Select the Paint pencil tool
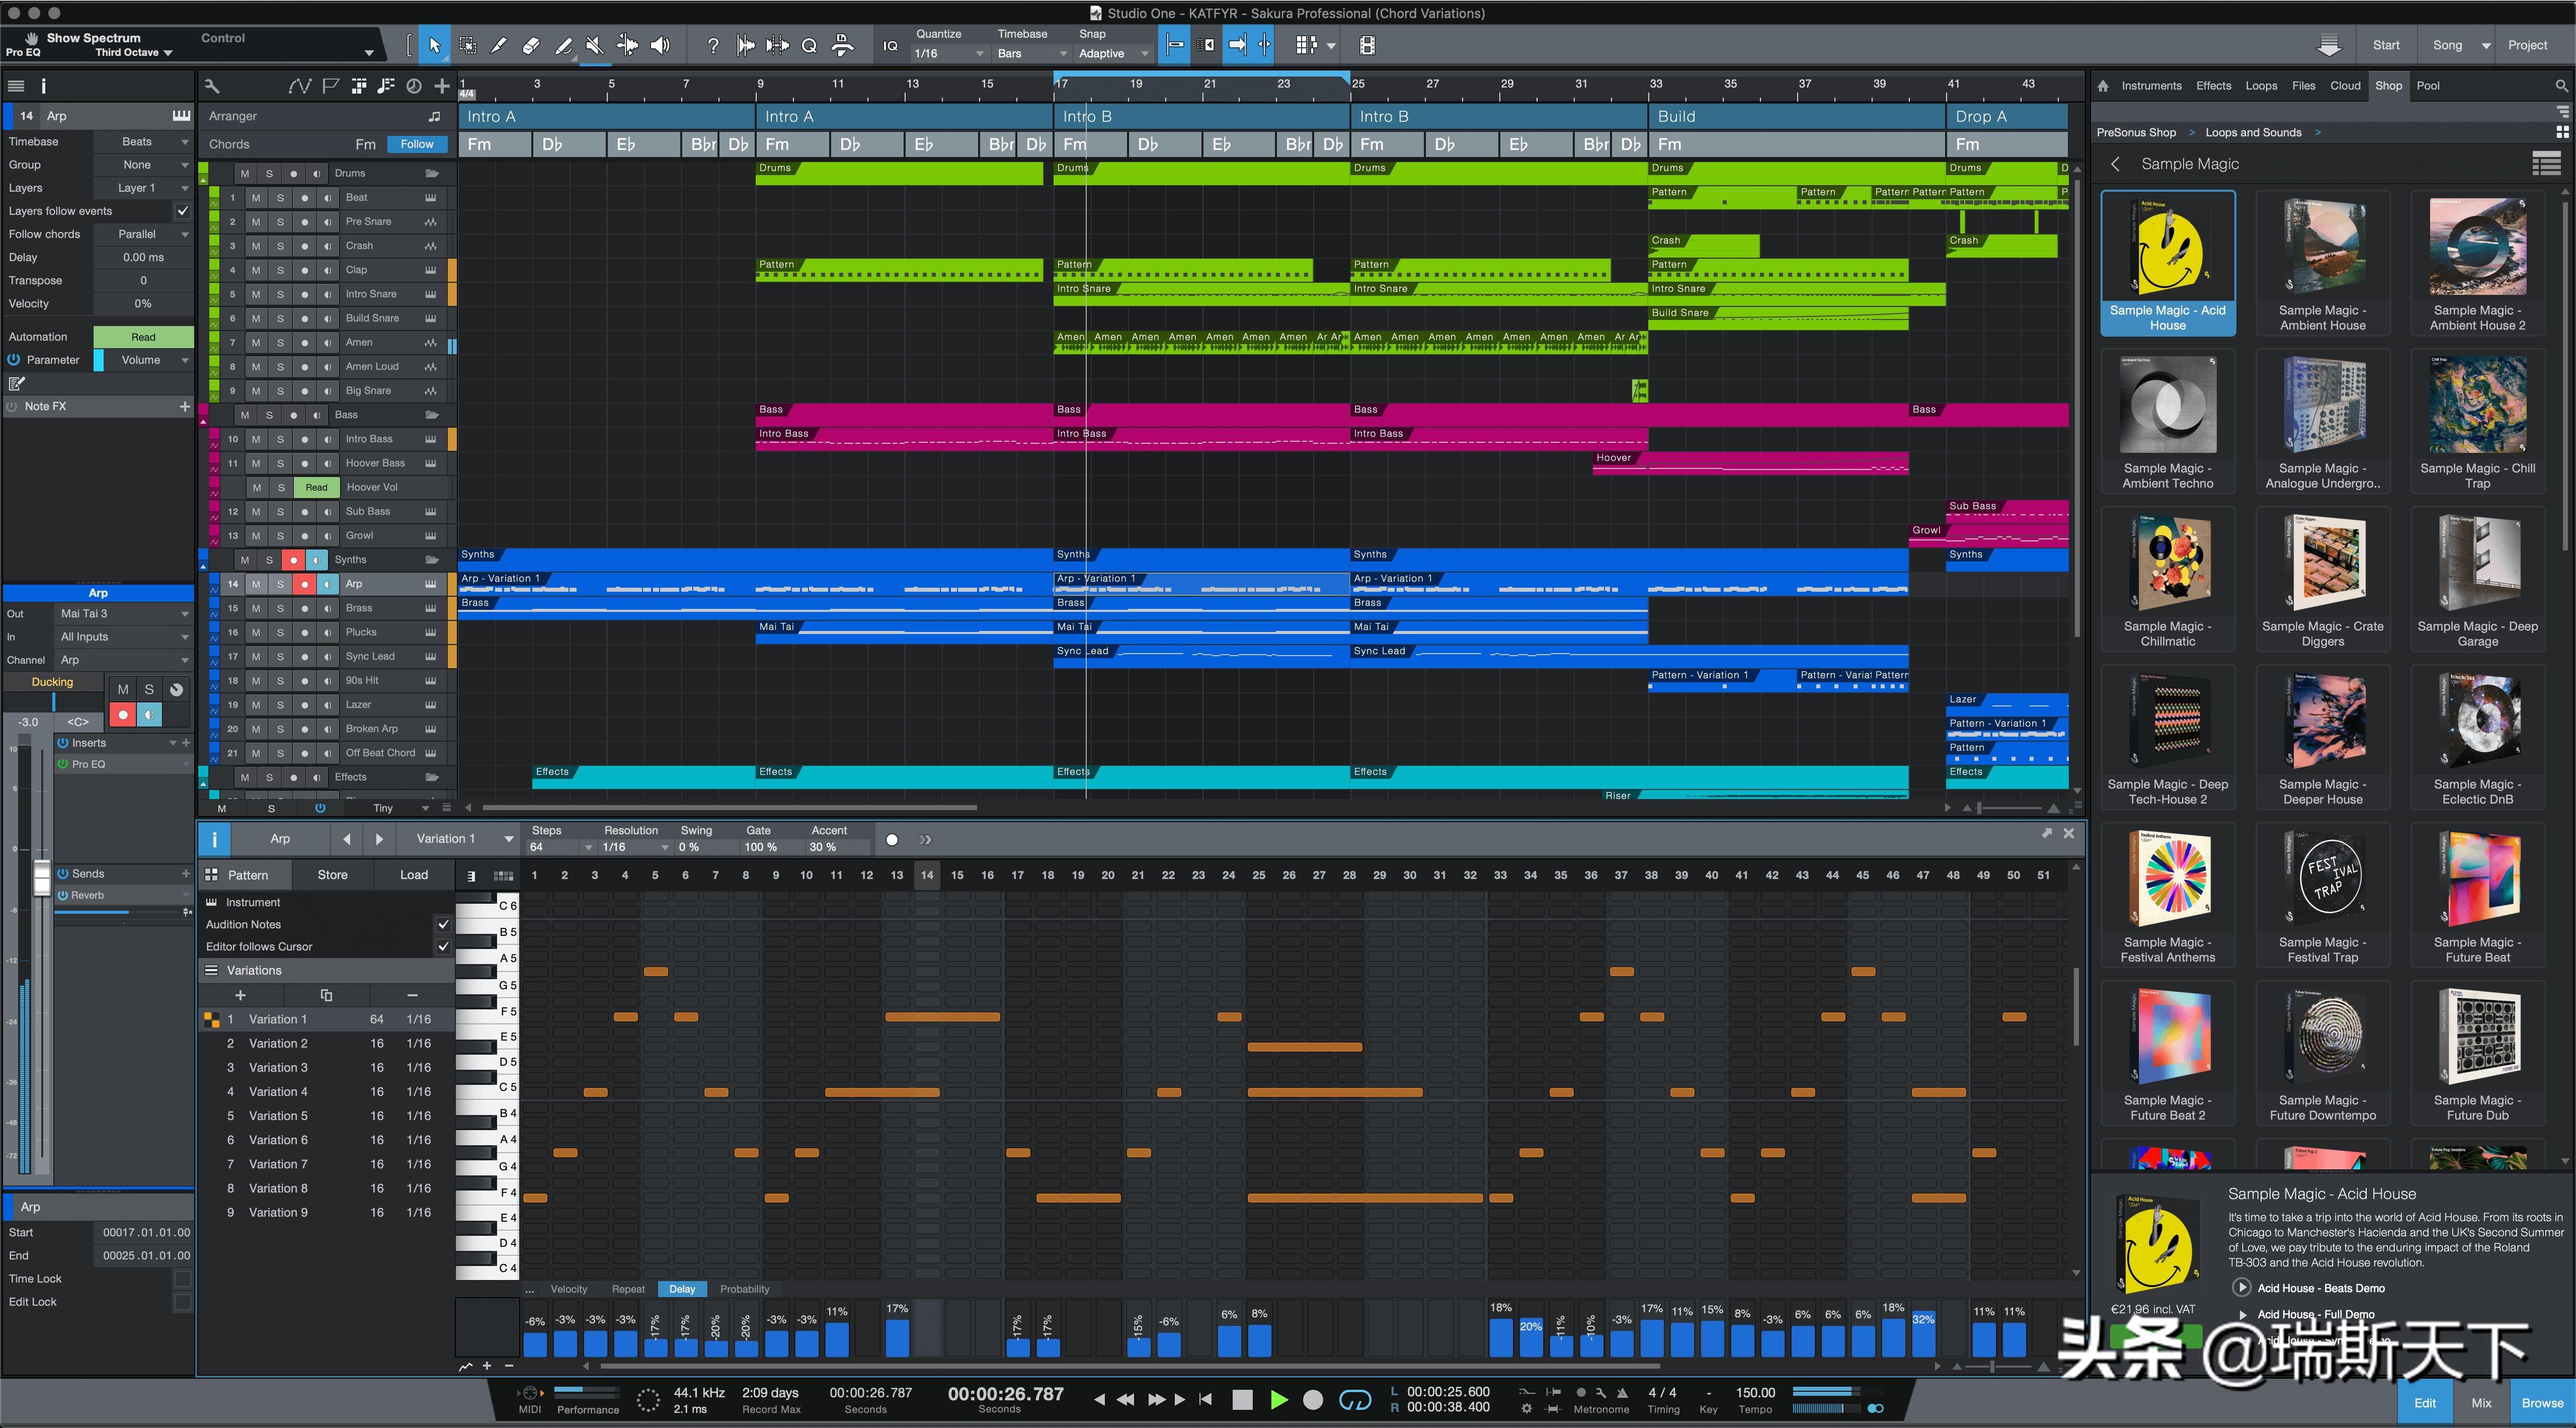 (563, 45)
